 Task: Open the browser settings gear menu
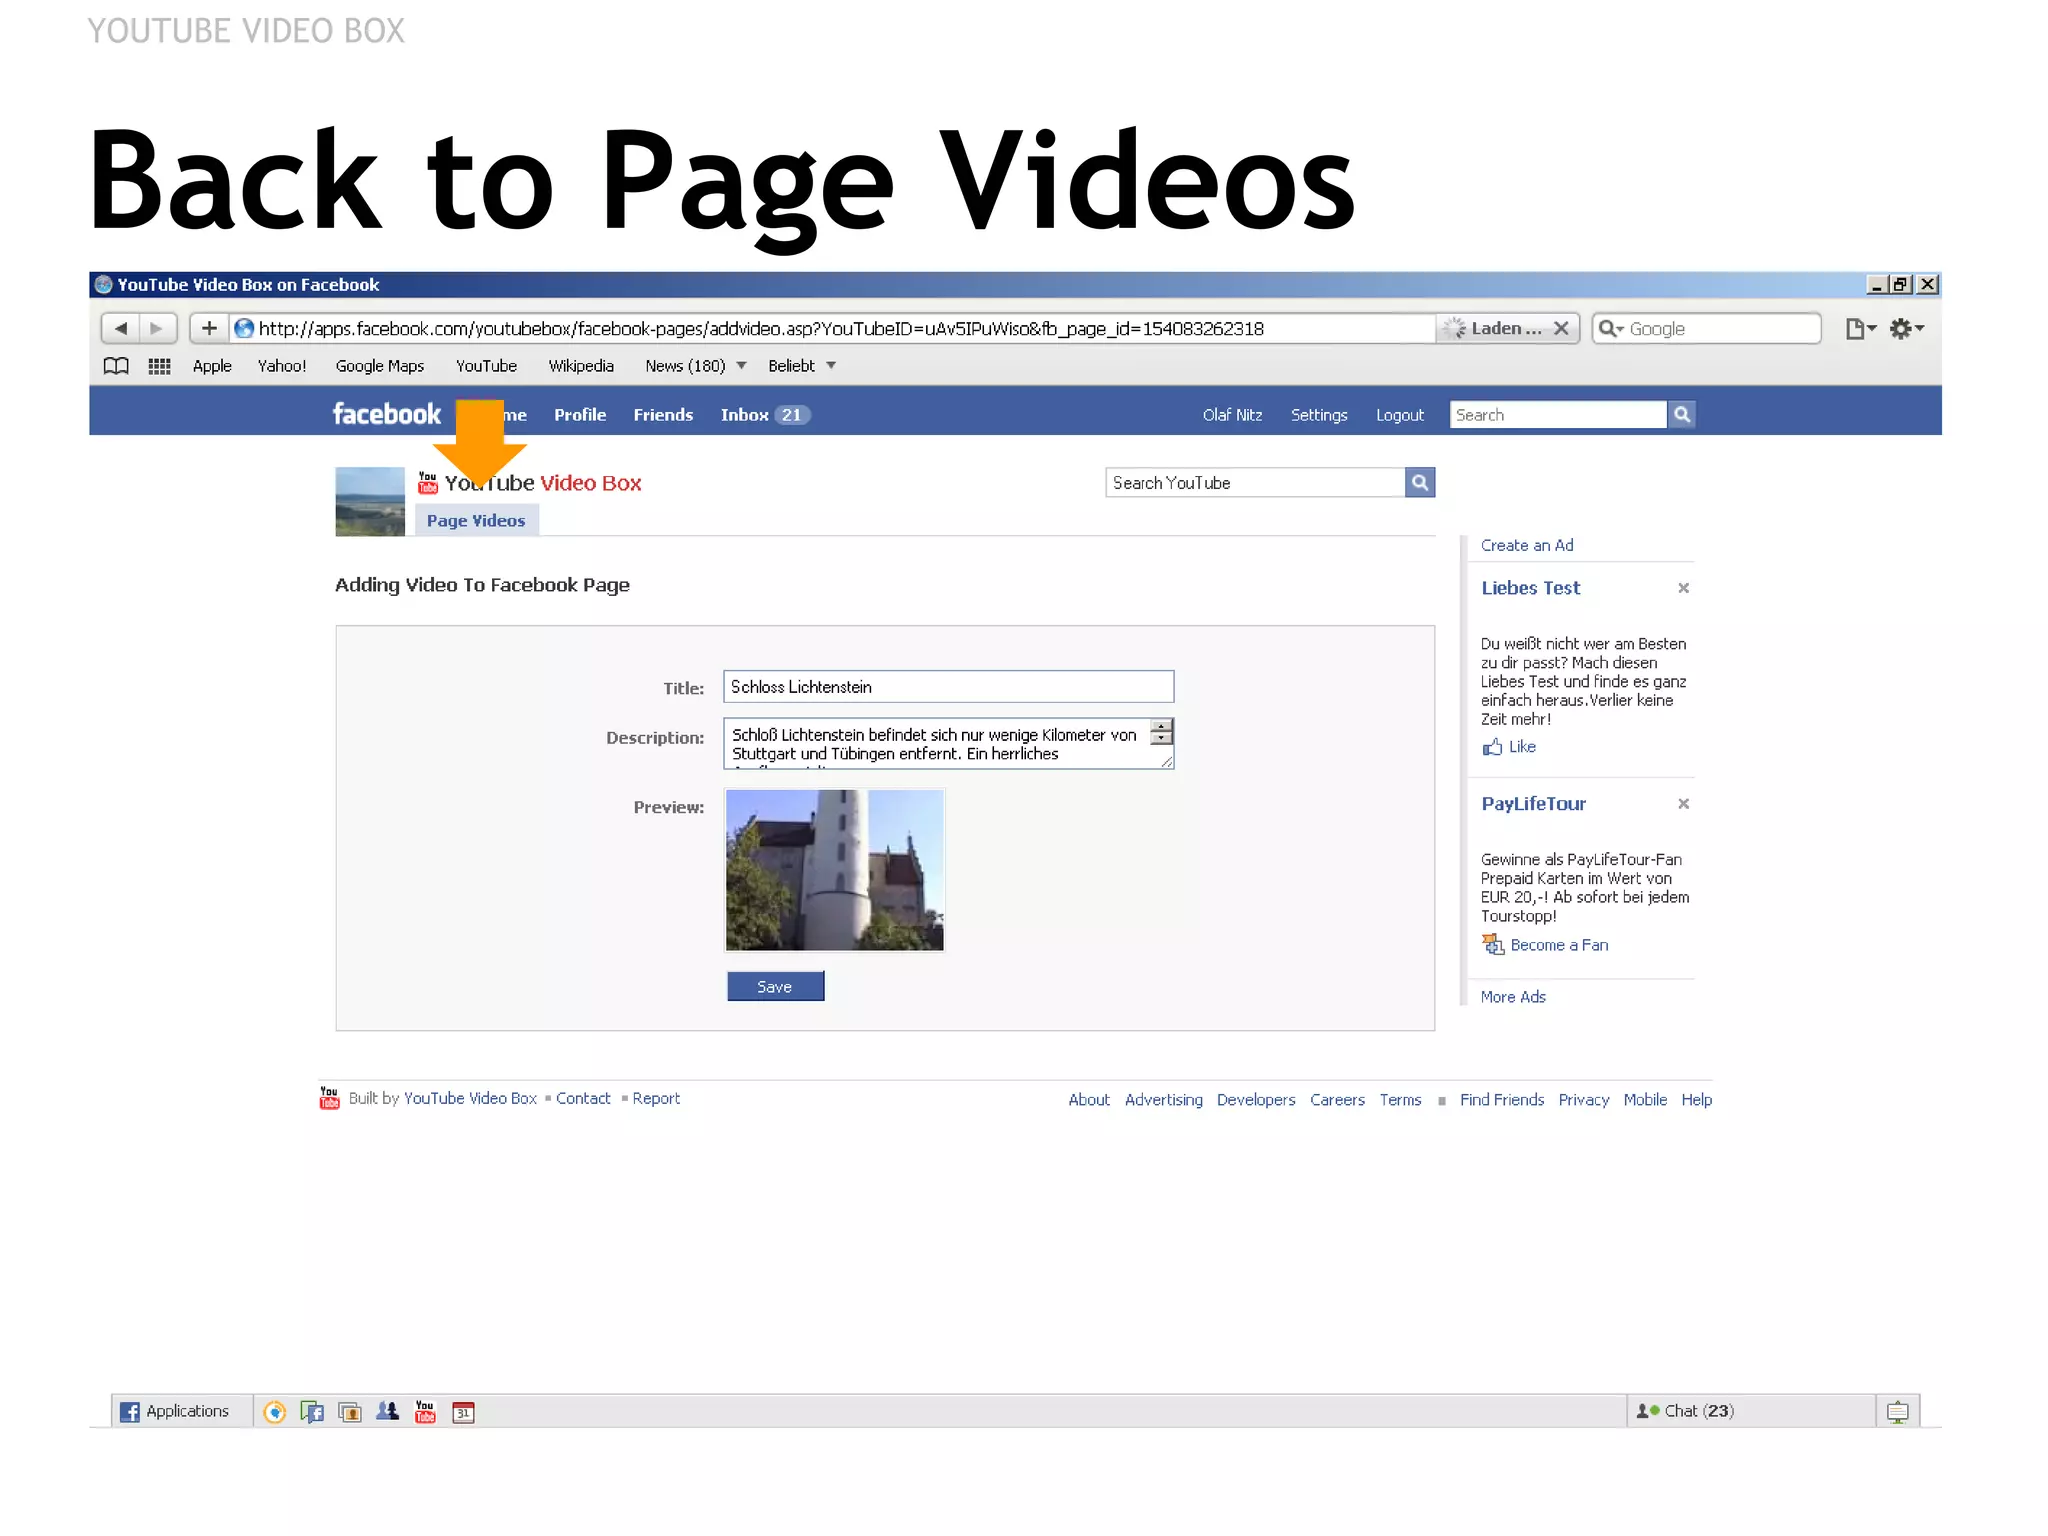(1906, 328)
